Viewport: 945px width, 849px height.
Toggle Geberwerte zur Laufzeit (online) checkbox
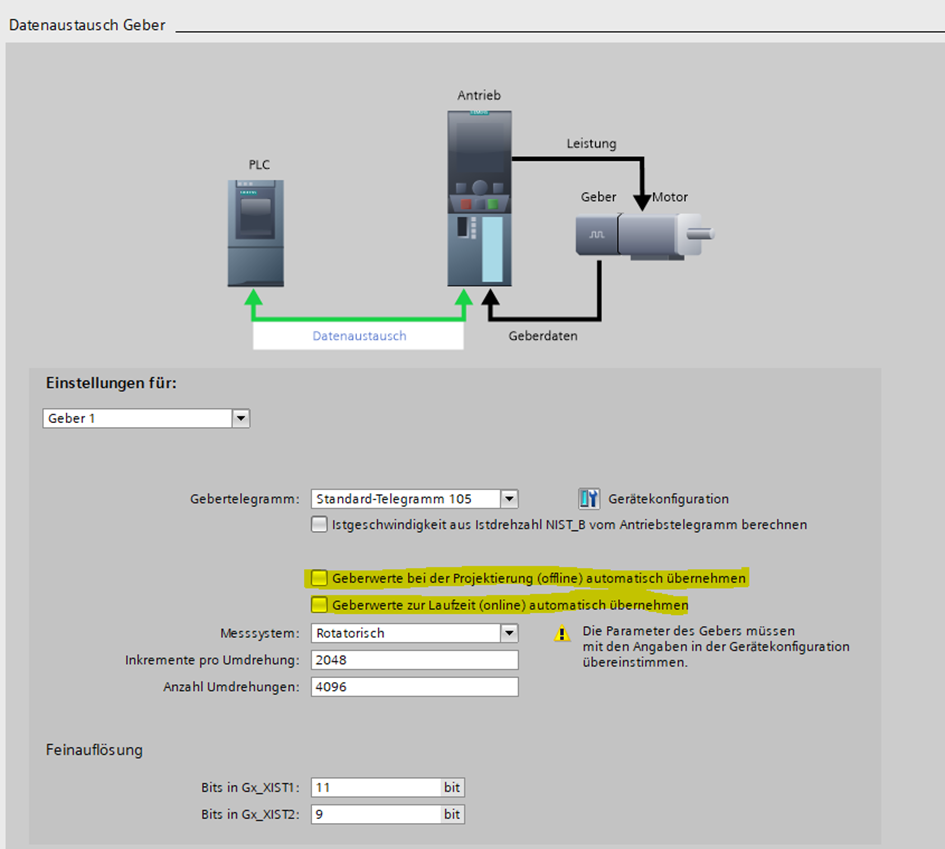[x=319, y=605]
